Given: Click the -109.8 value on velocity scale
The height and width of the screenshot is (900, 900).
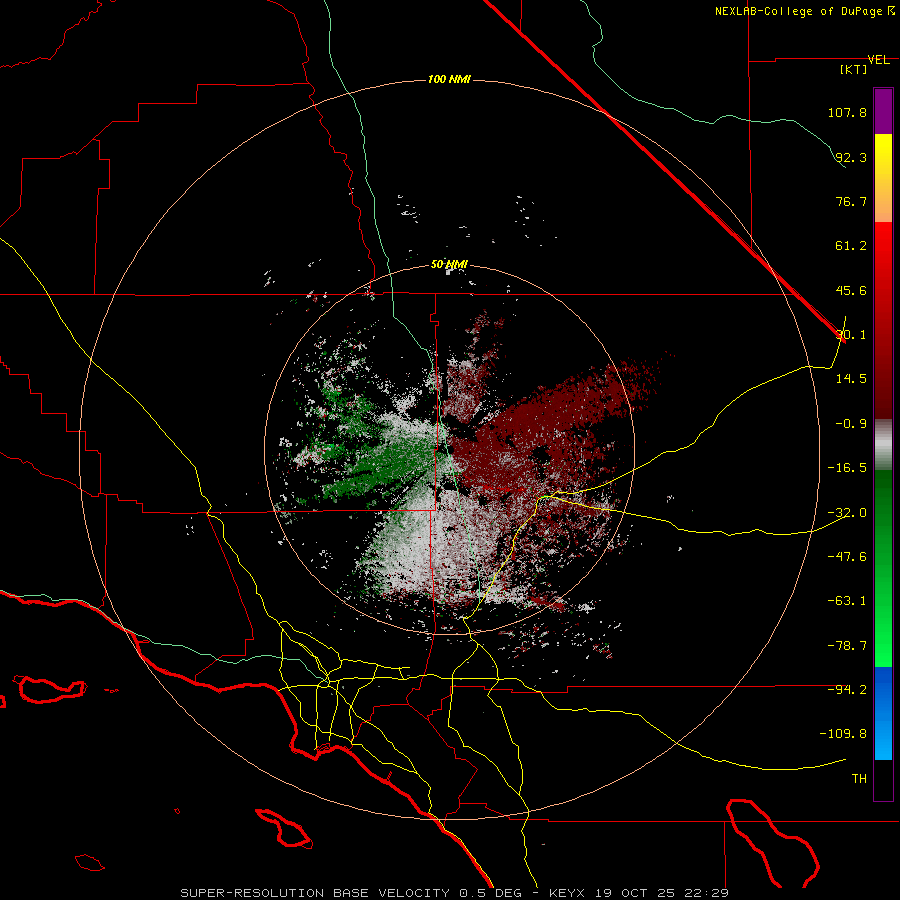Looking at the screenshot, I should click(x=844, y=734).
